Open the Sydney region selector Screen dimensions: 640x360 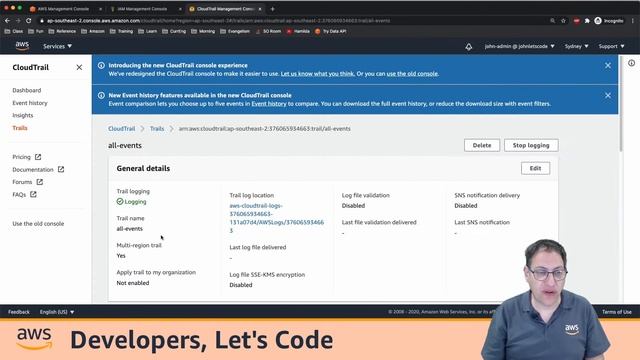[x=576, y=46]
